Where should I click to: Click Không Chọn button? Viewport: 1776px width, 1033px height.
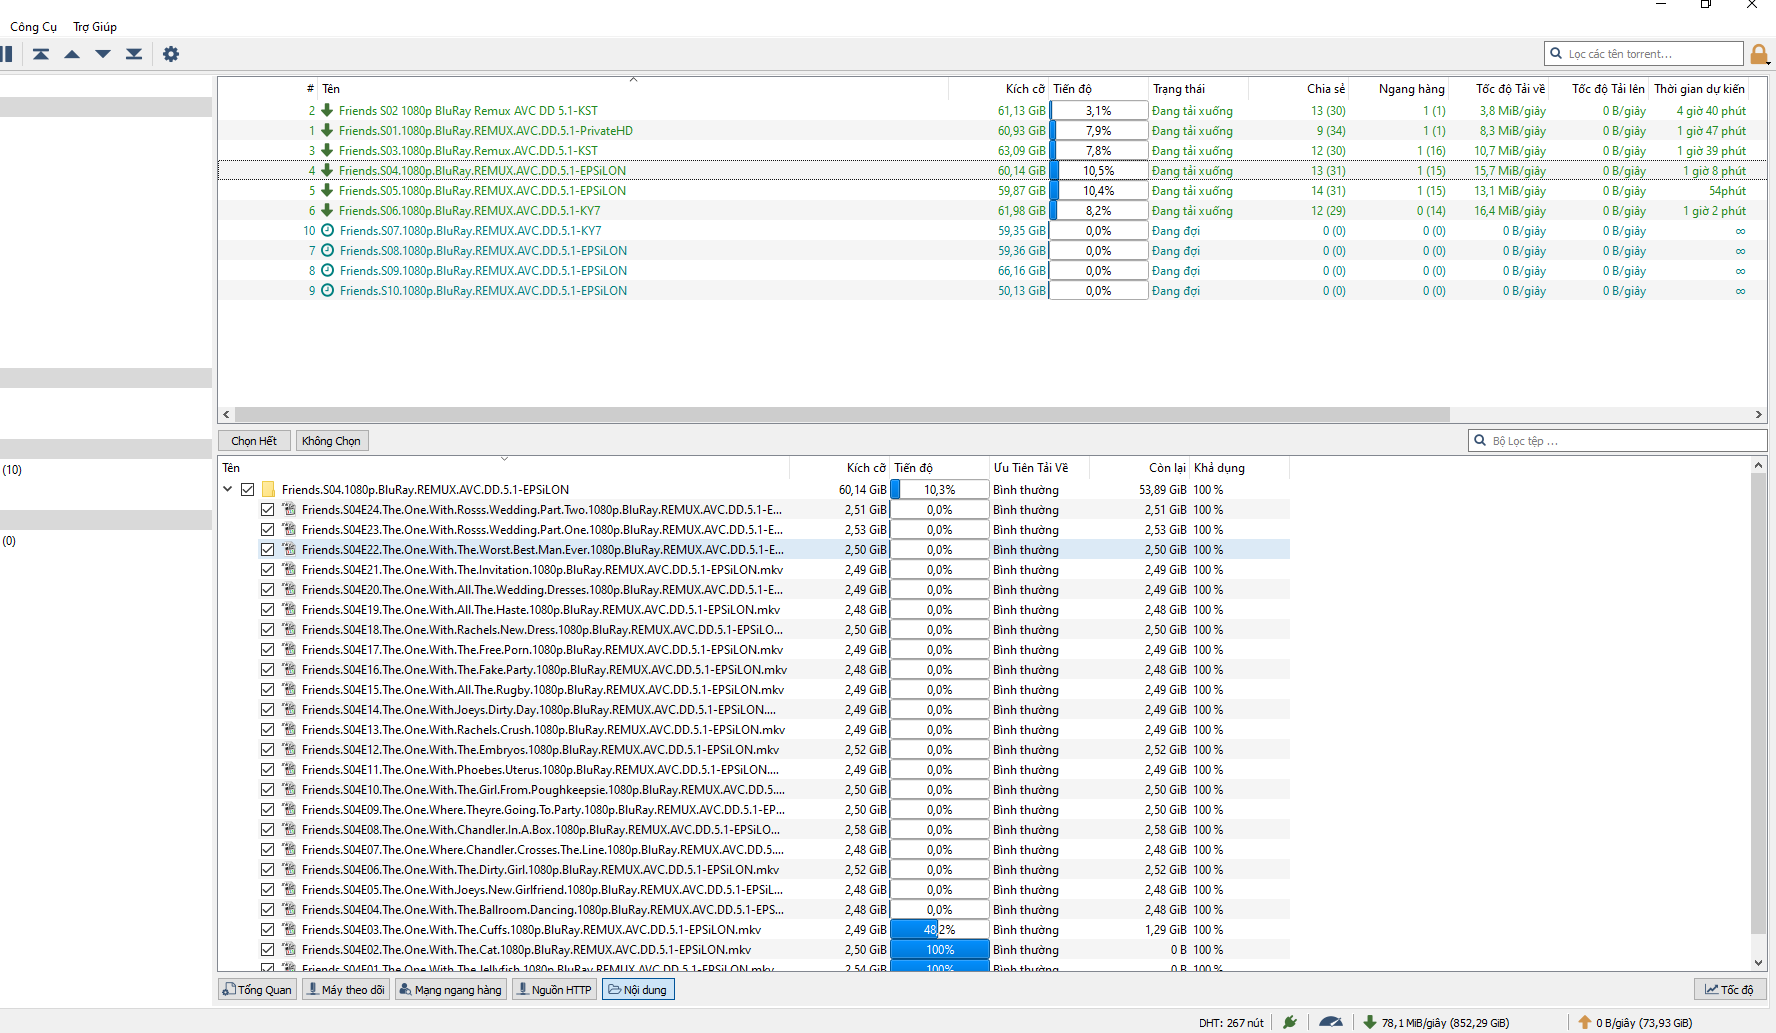click(332, 440)
